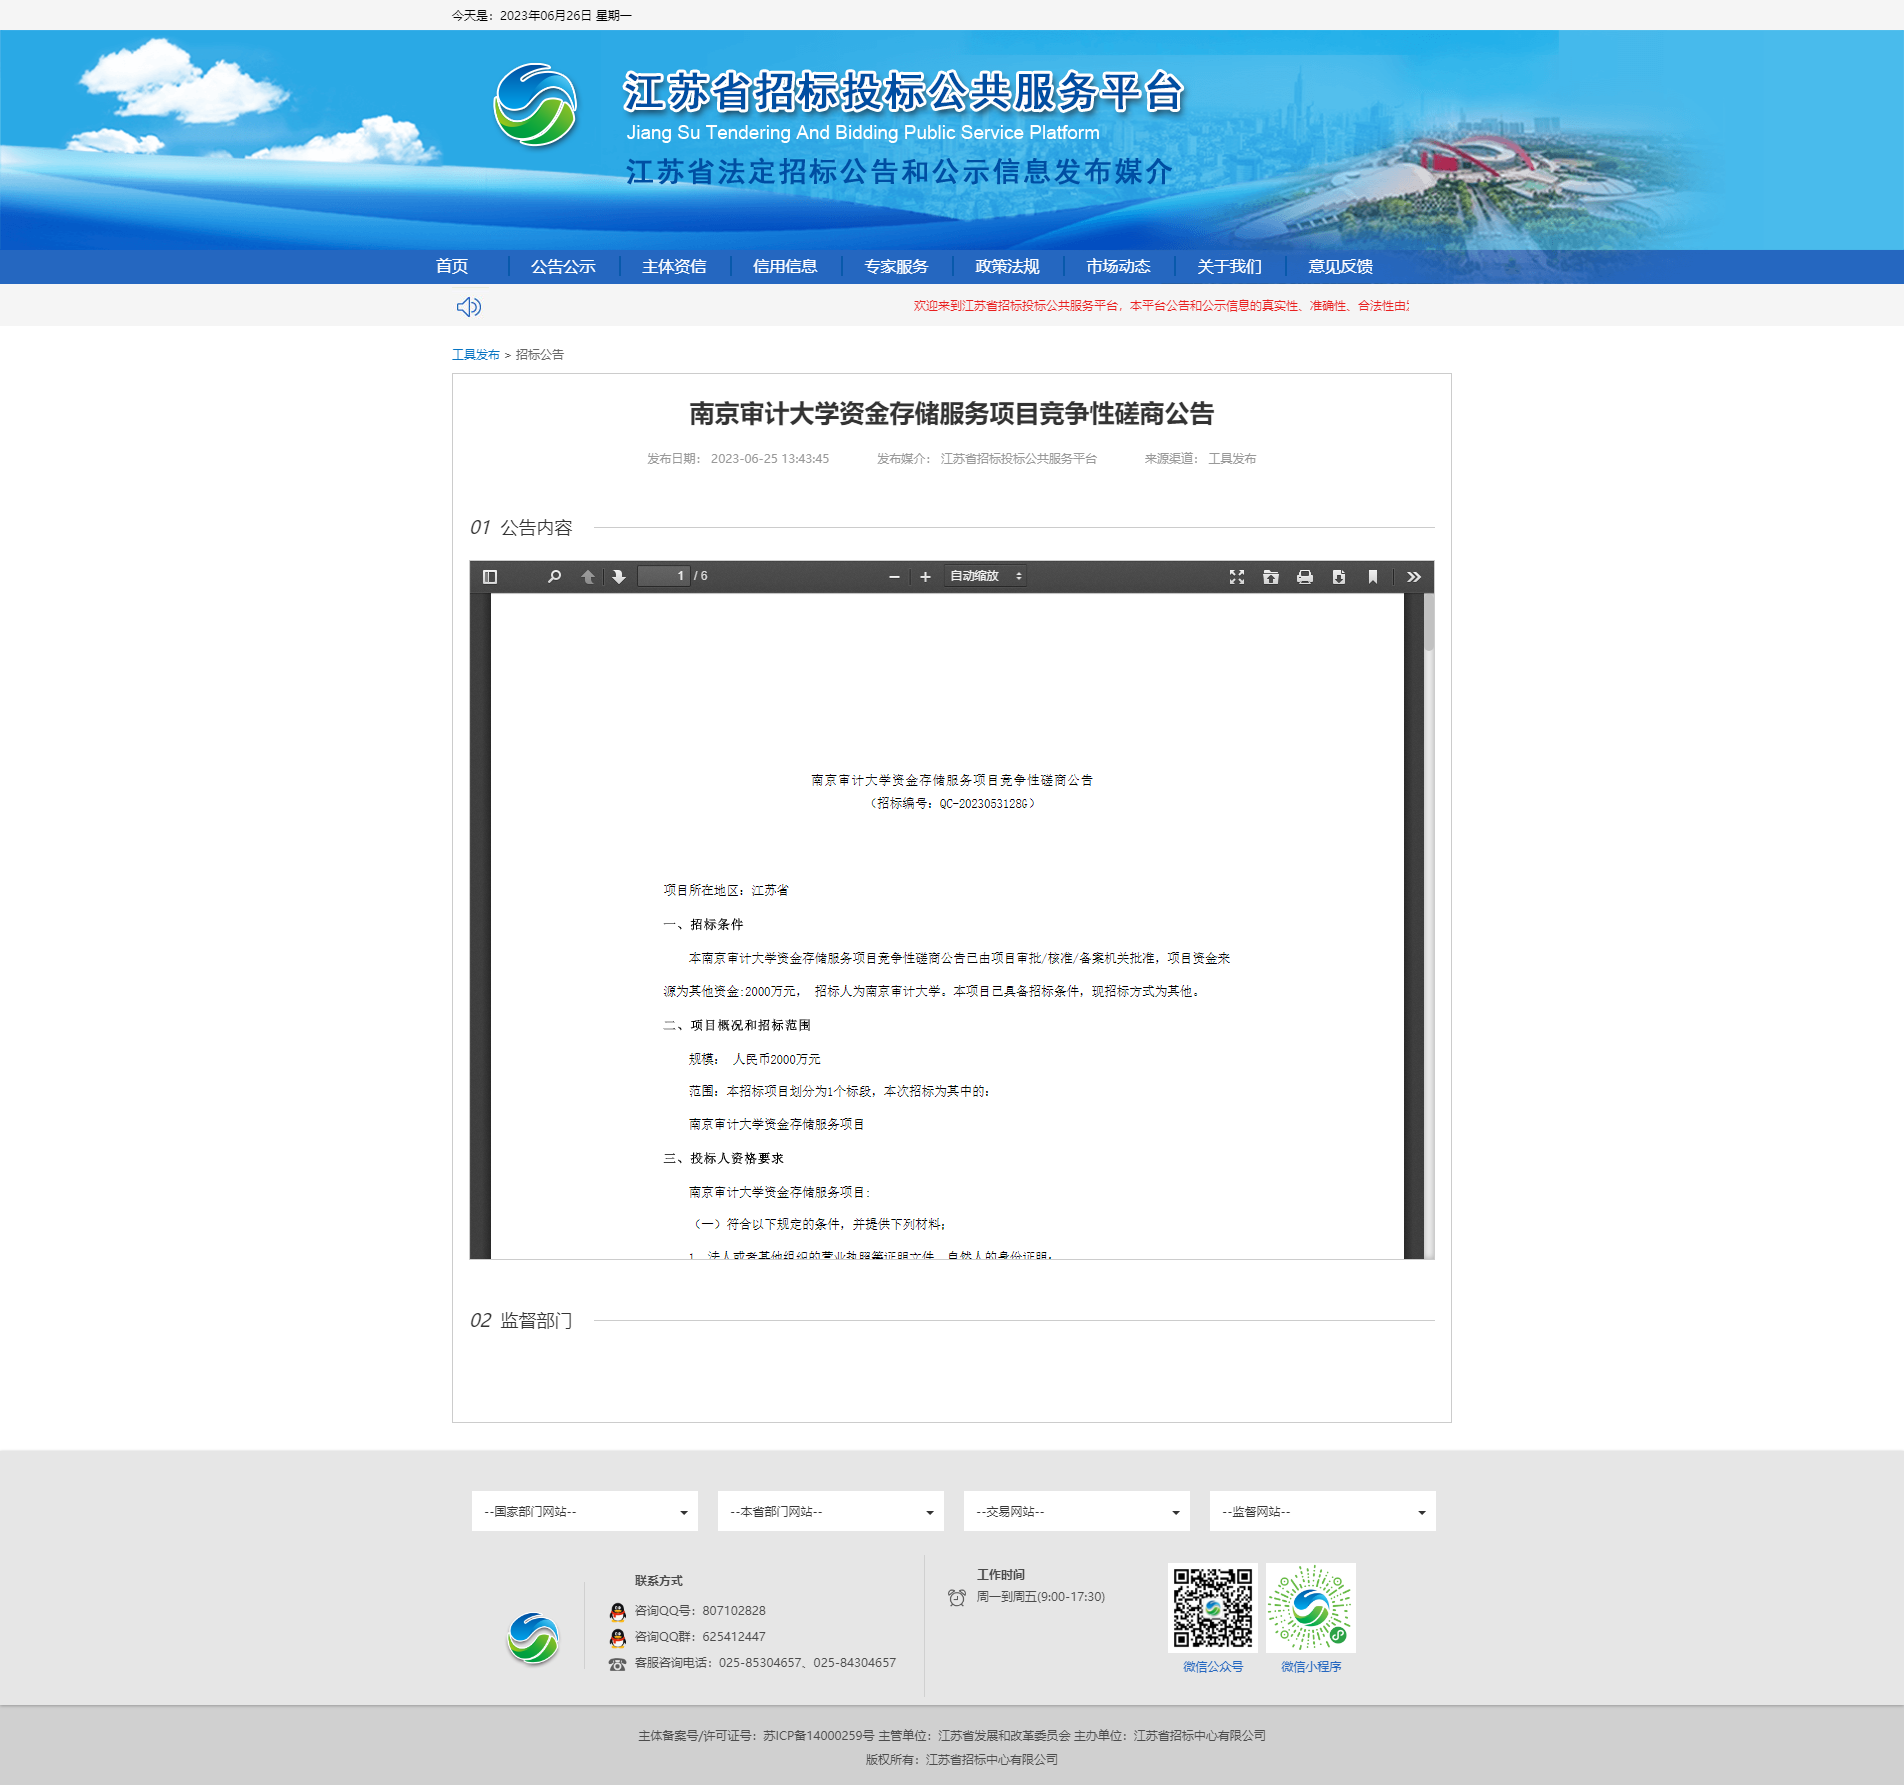Zoom in on the PDF document
The image size is (1904, 1785).
point(925,577)
